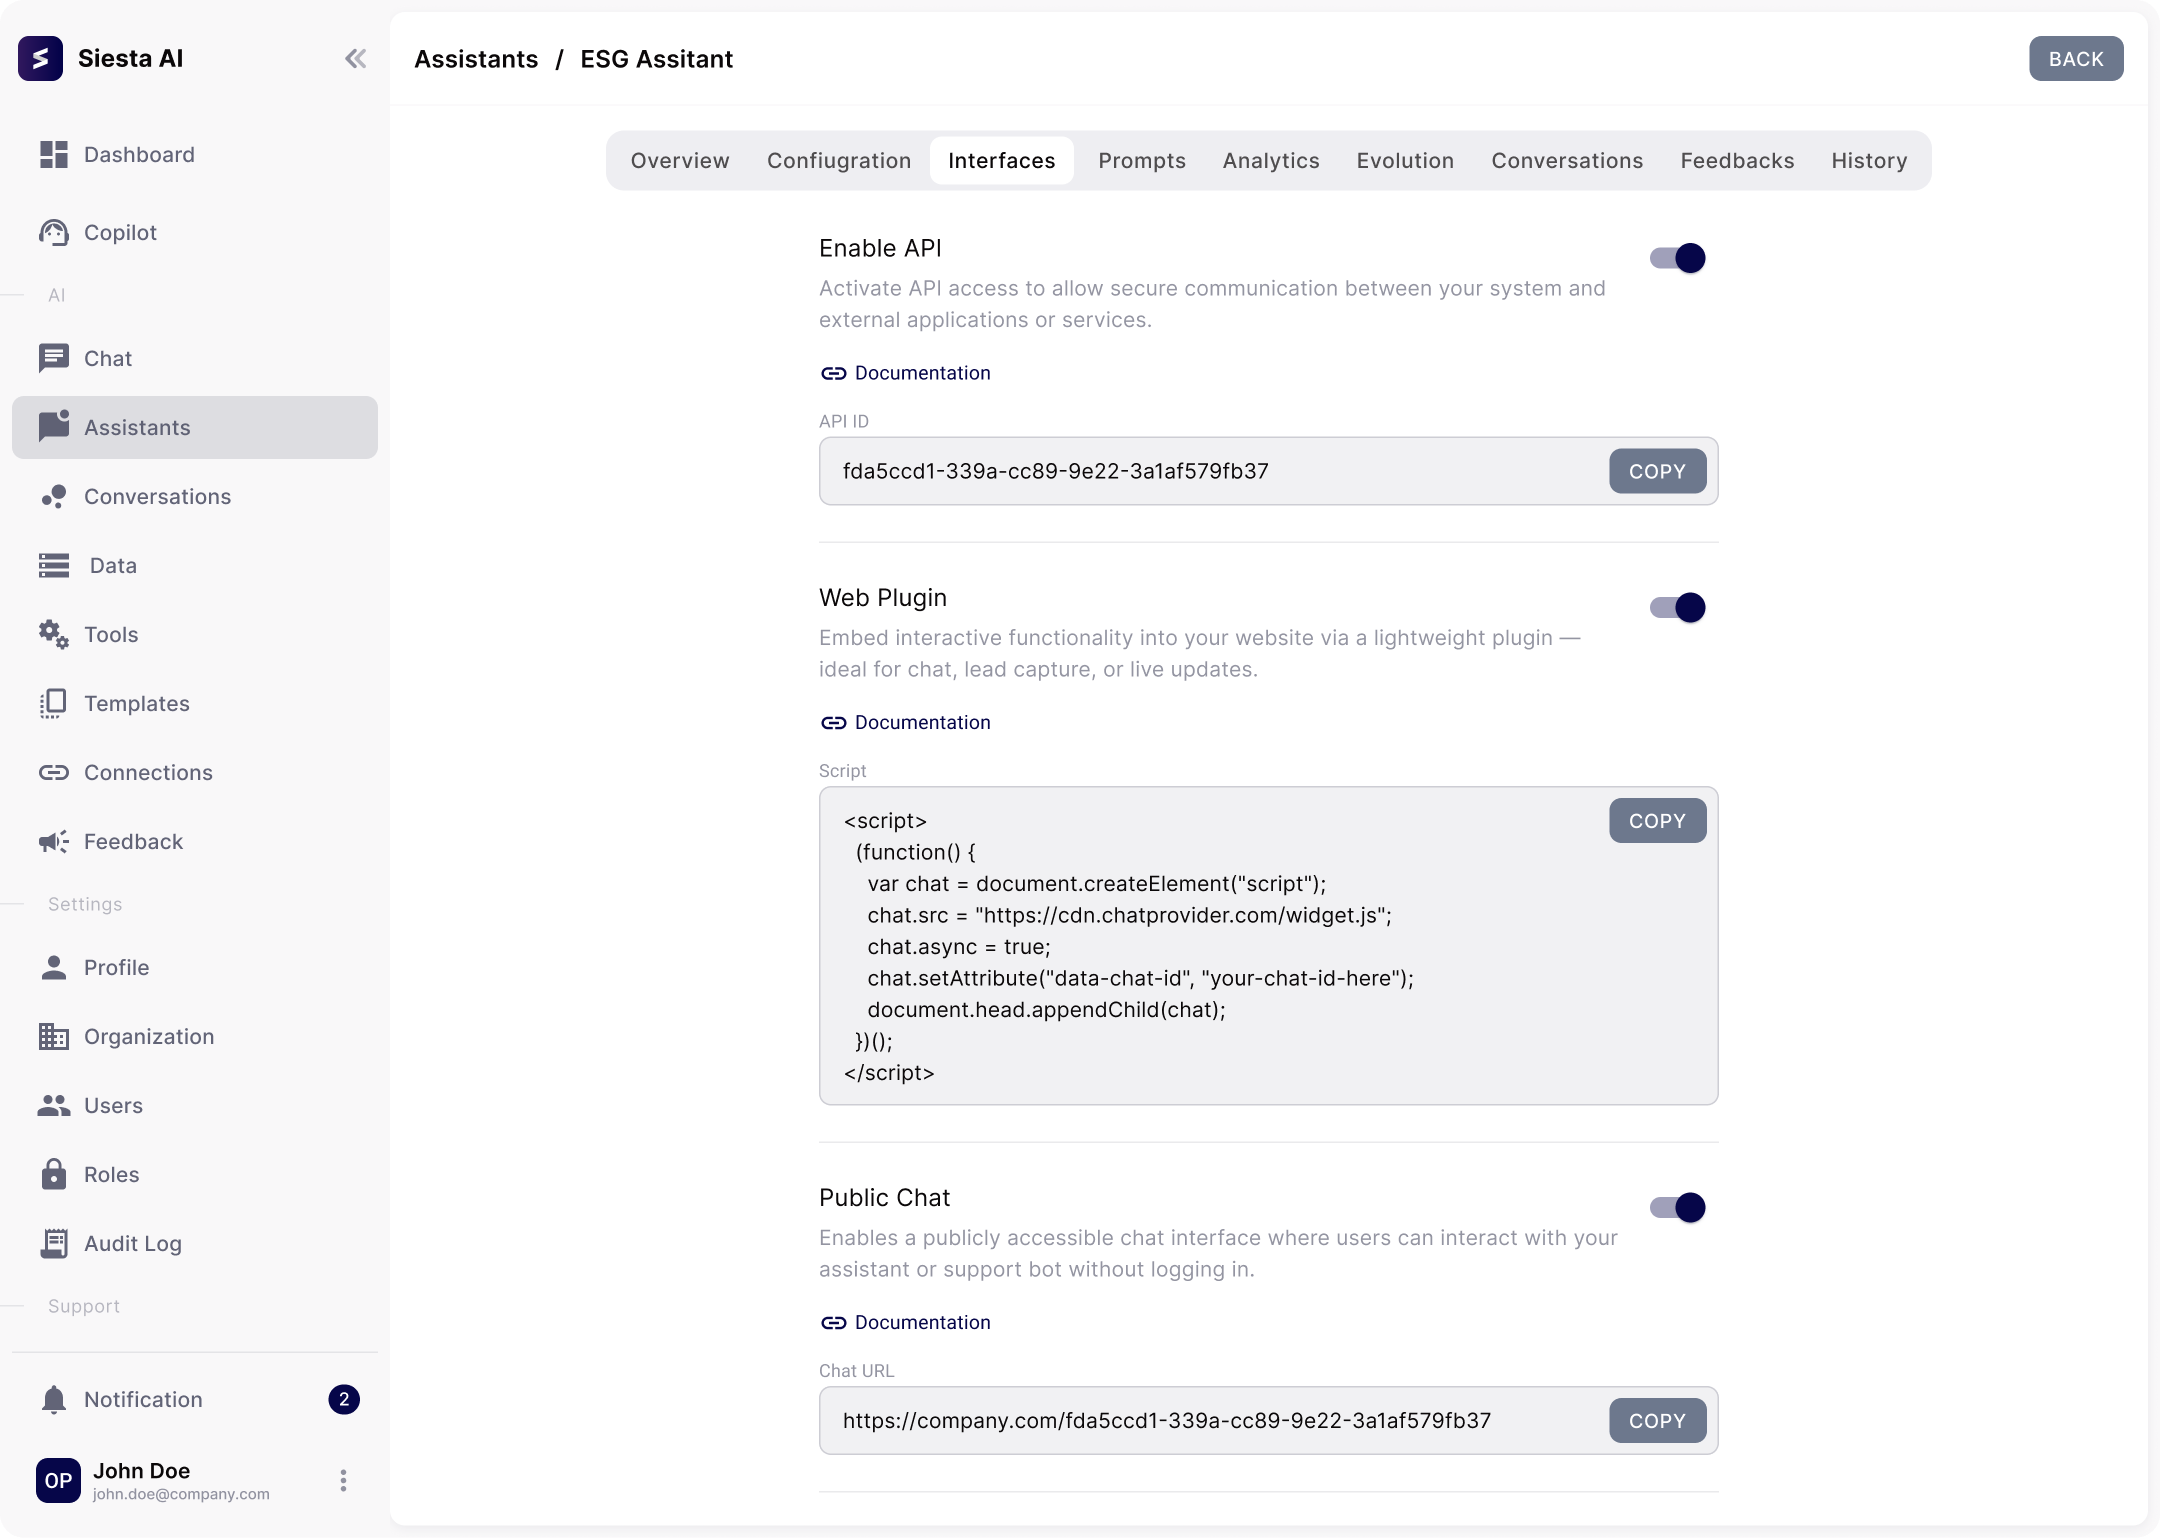This screenshot has height=1538, width=2160.
Task: Open the Feedback megaphone icon
Action: pyautogui.click(x=54, y=841)
